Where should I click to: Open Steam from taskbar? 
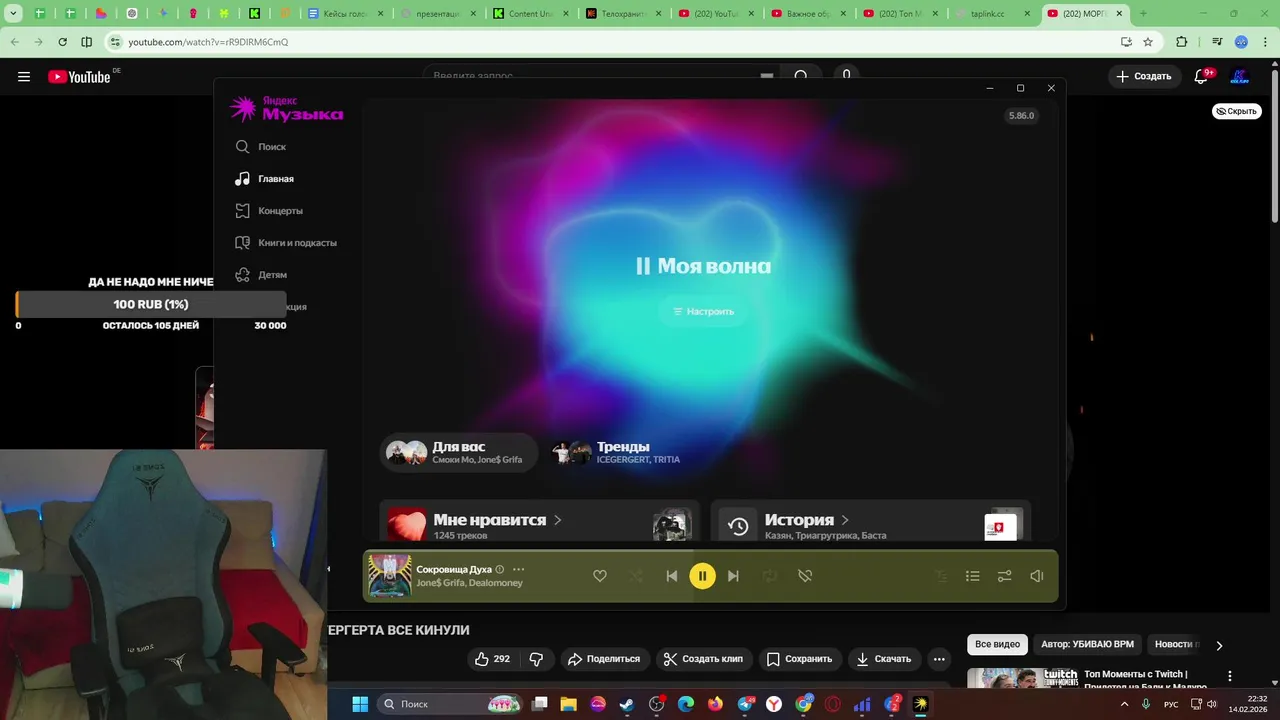coord(626,704)
